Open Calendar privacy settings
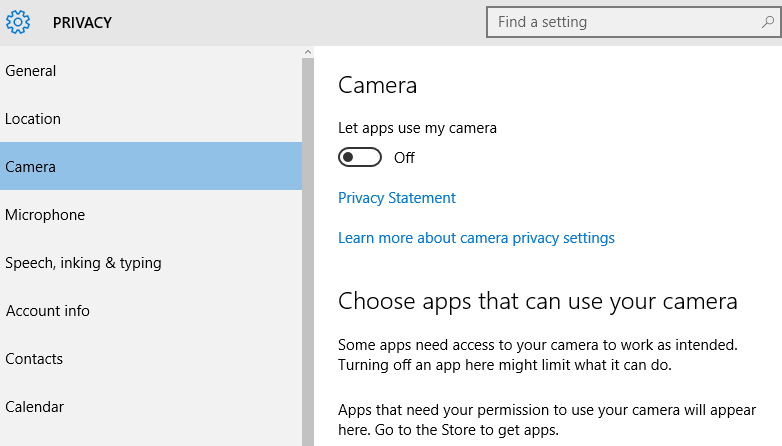Image resolution: width=782 pixels, height=446 pixels. point(151,406)
